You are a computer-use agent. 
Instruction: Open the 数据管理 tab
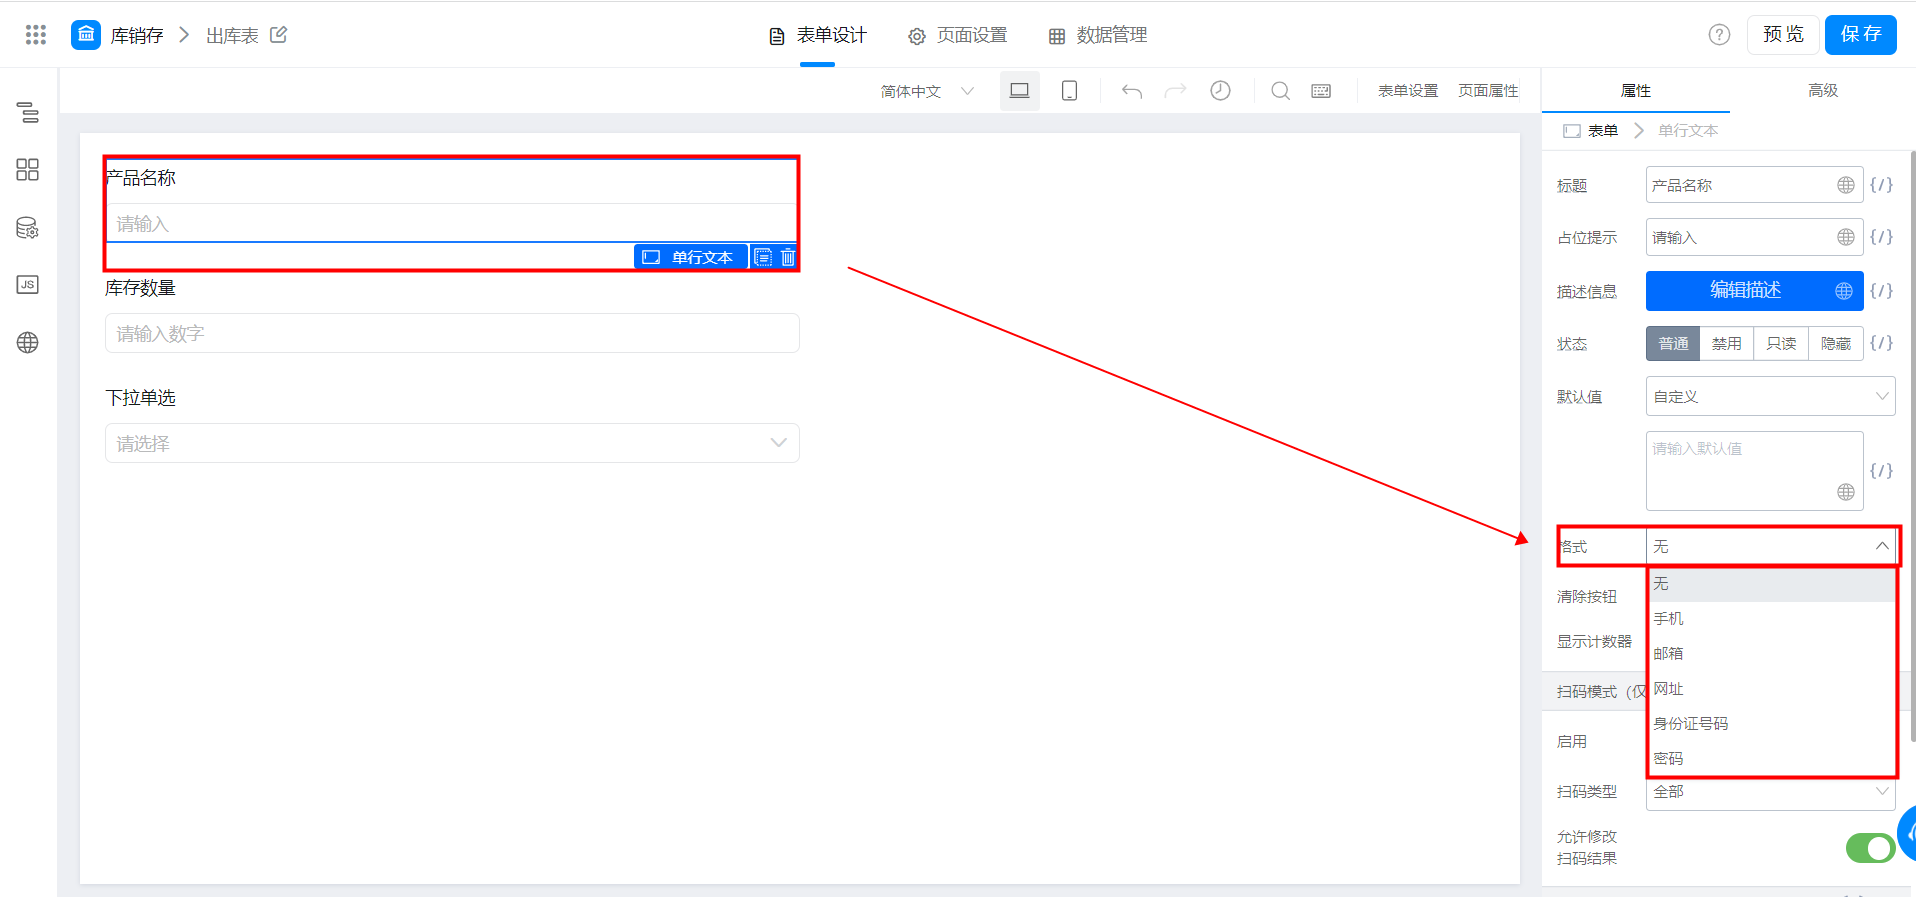point(1098,35)
